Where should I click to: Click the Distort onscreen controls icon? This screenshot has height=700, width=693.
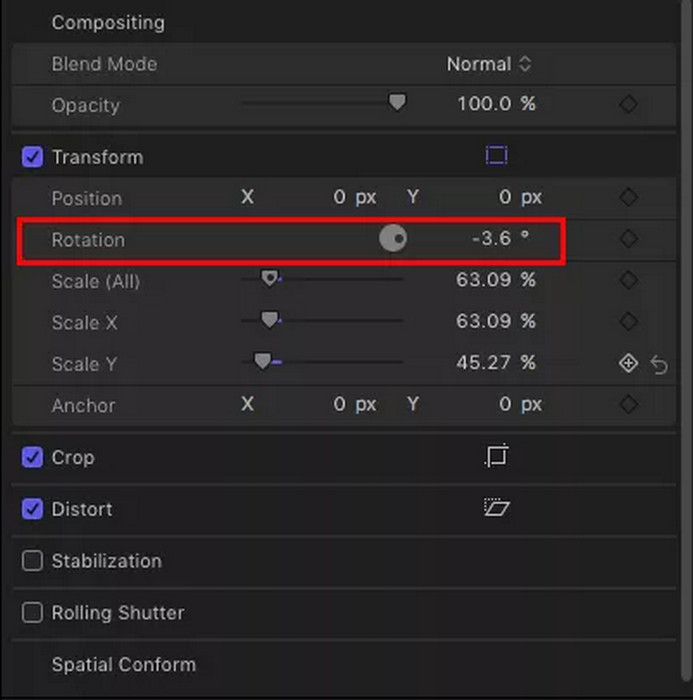[x=497, y=508]
